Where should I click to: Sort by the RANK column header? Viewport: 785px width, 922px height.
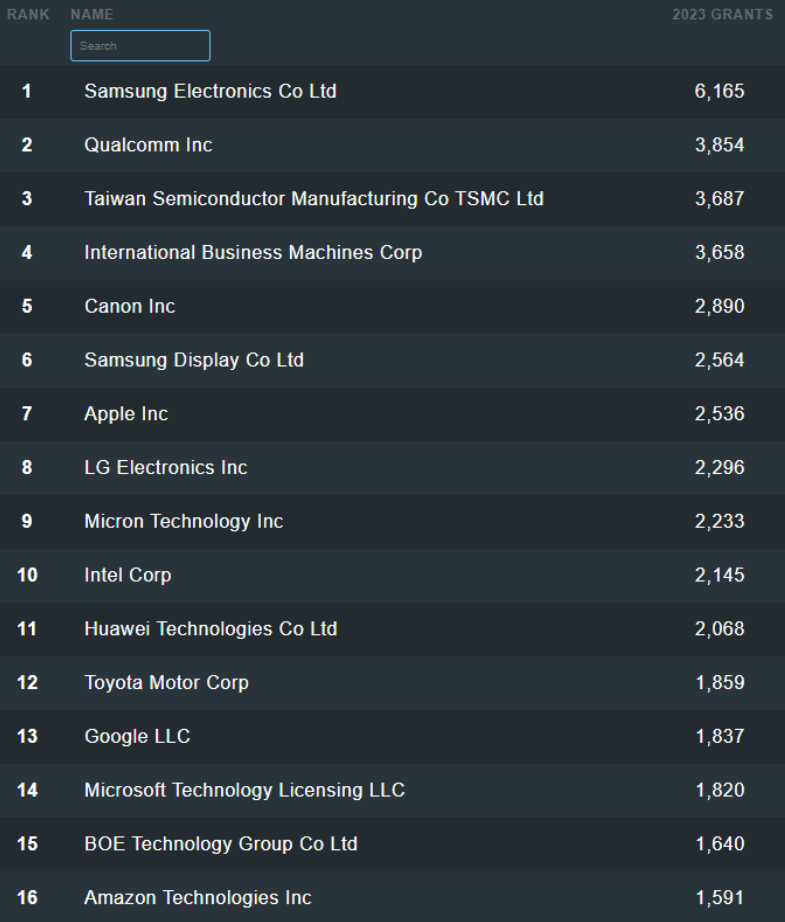click(29, 15)
